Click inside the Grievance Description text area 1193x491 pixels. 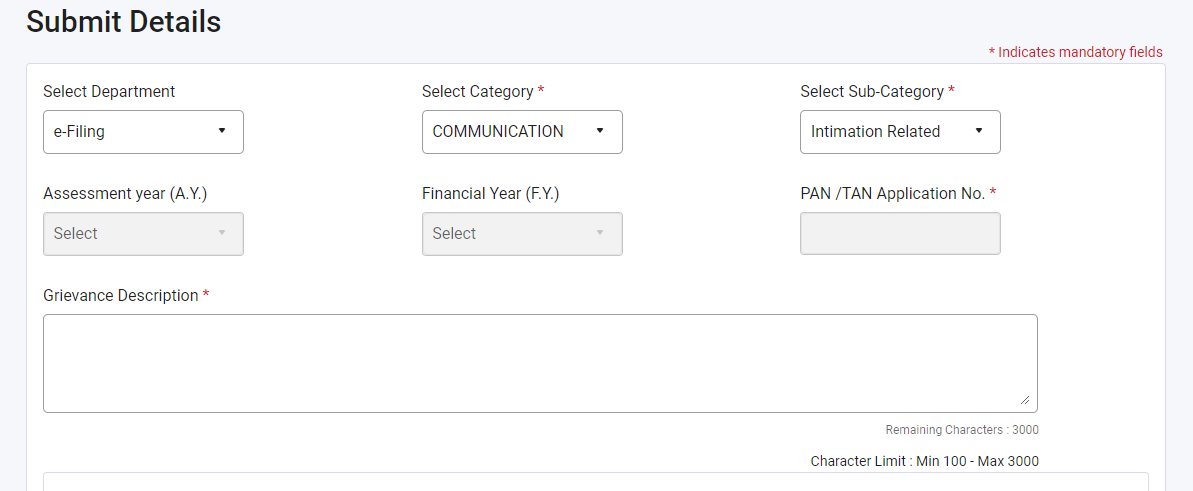click(x=540, y=363)
